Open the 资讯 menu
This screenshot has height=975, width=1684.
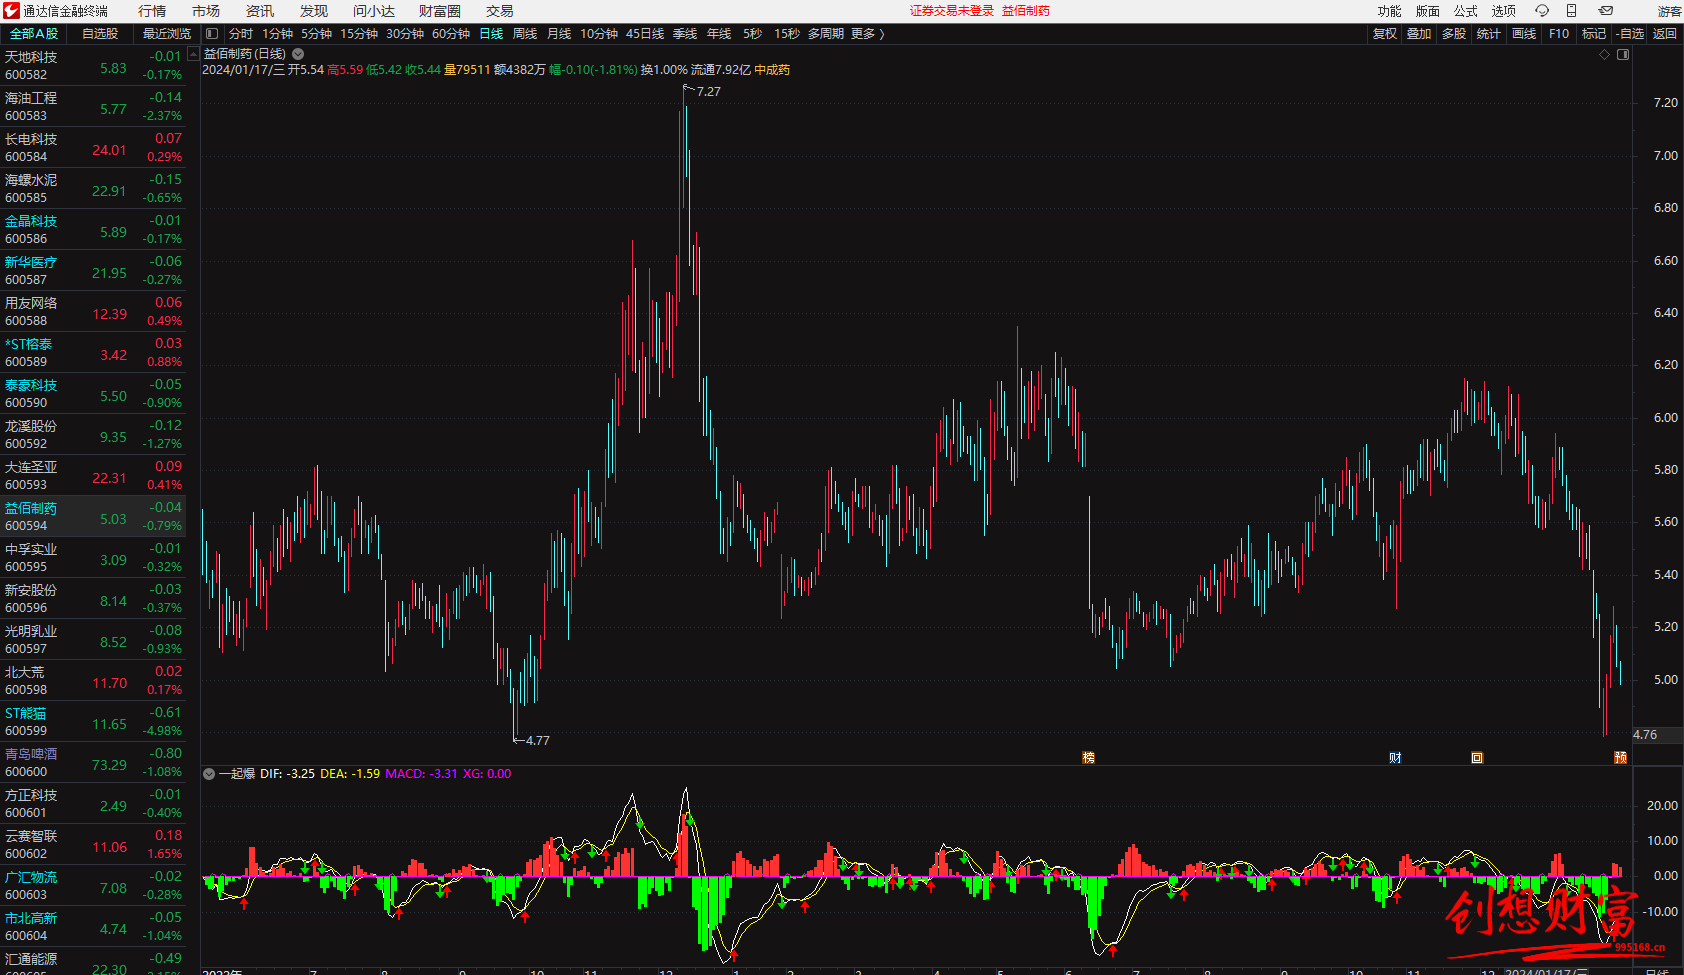(x=260, y=11)
